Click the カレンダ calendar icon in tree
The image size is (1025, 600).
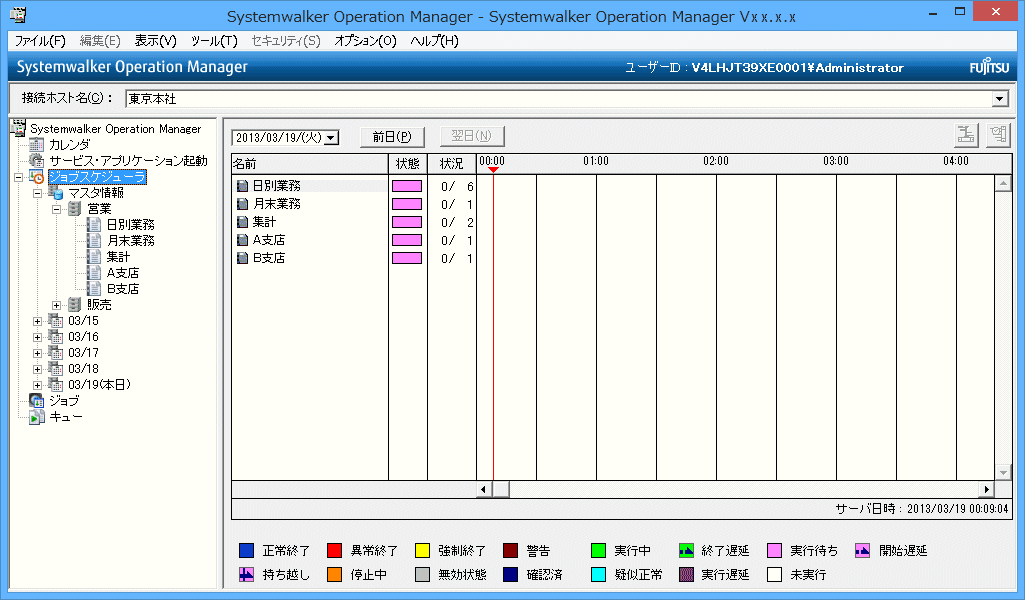click(37, 144)
